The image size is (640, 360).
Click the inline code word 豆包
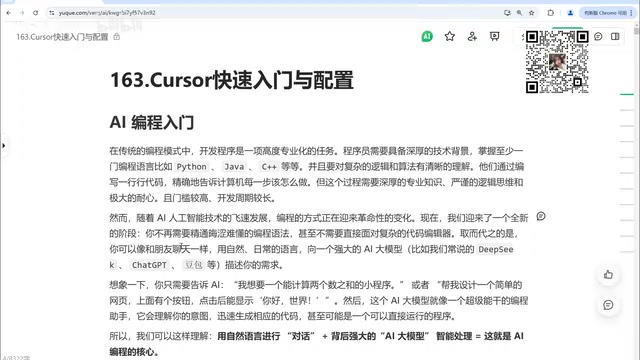coord(193,265)
